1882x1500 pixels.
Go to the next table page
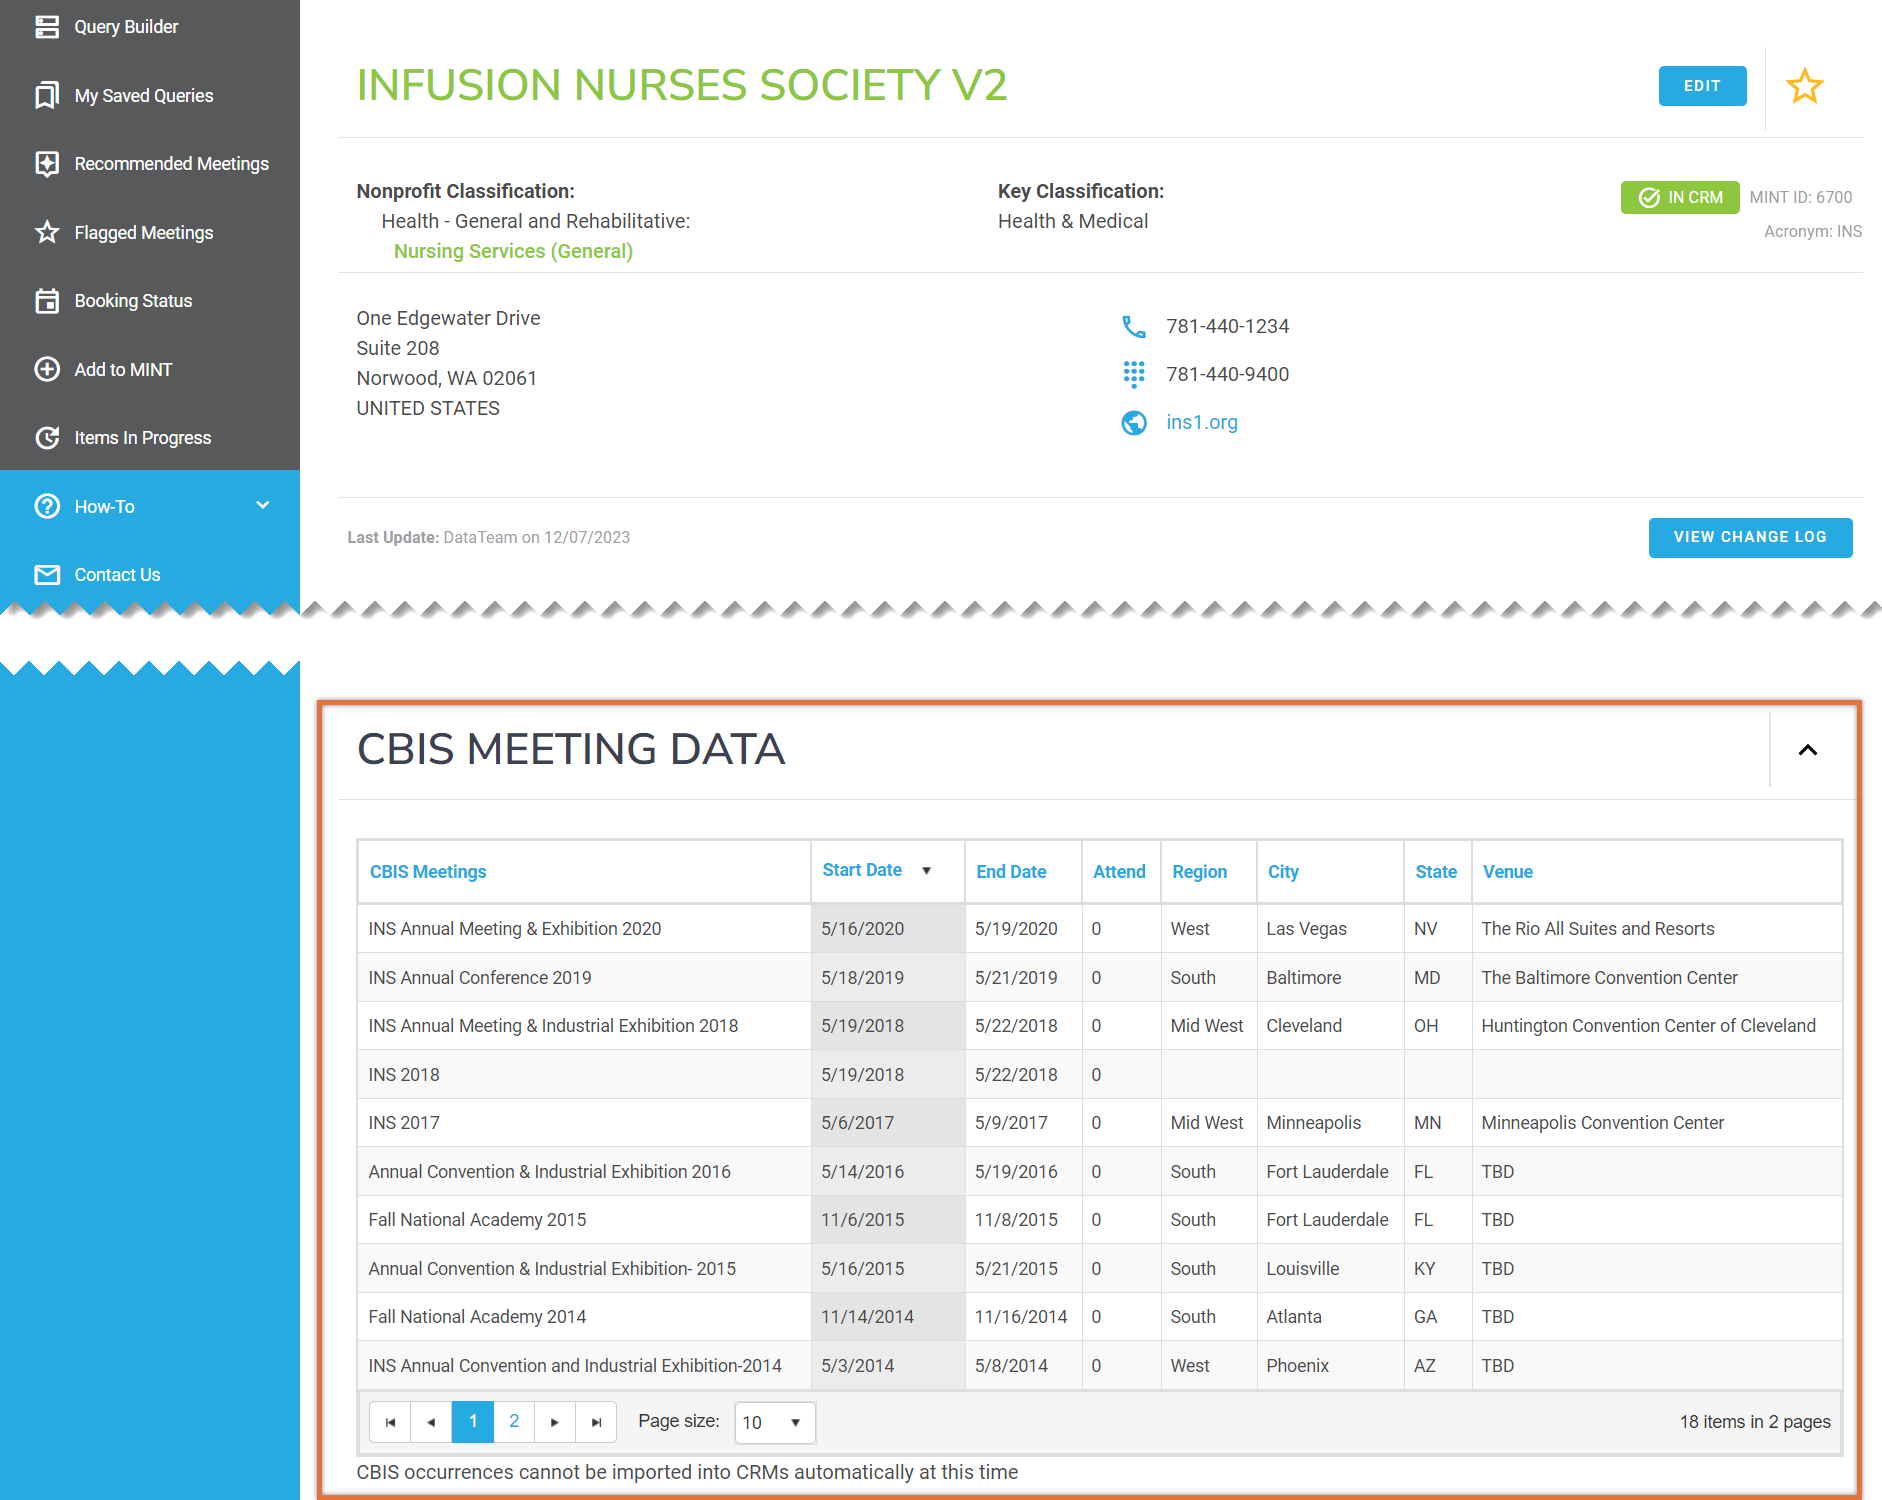(555, 1422)
